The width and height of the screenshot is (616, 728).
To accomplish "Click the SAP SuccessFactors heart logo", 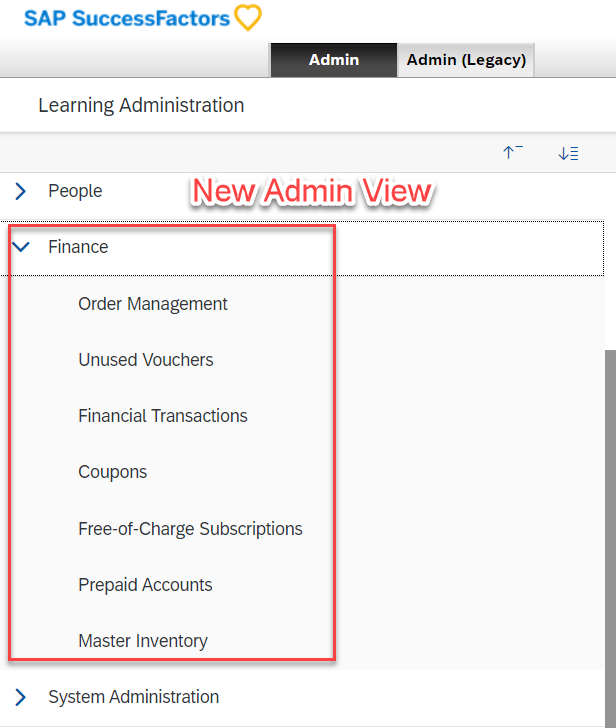I will (248, 18).
